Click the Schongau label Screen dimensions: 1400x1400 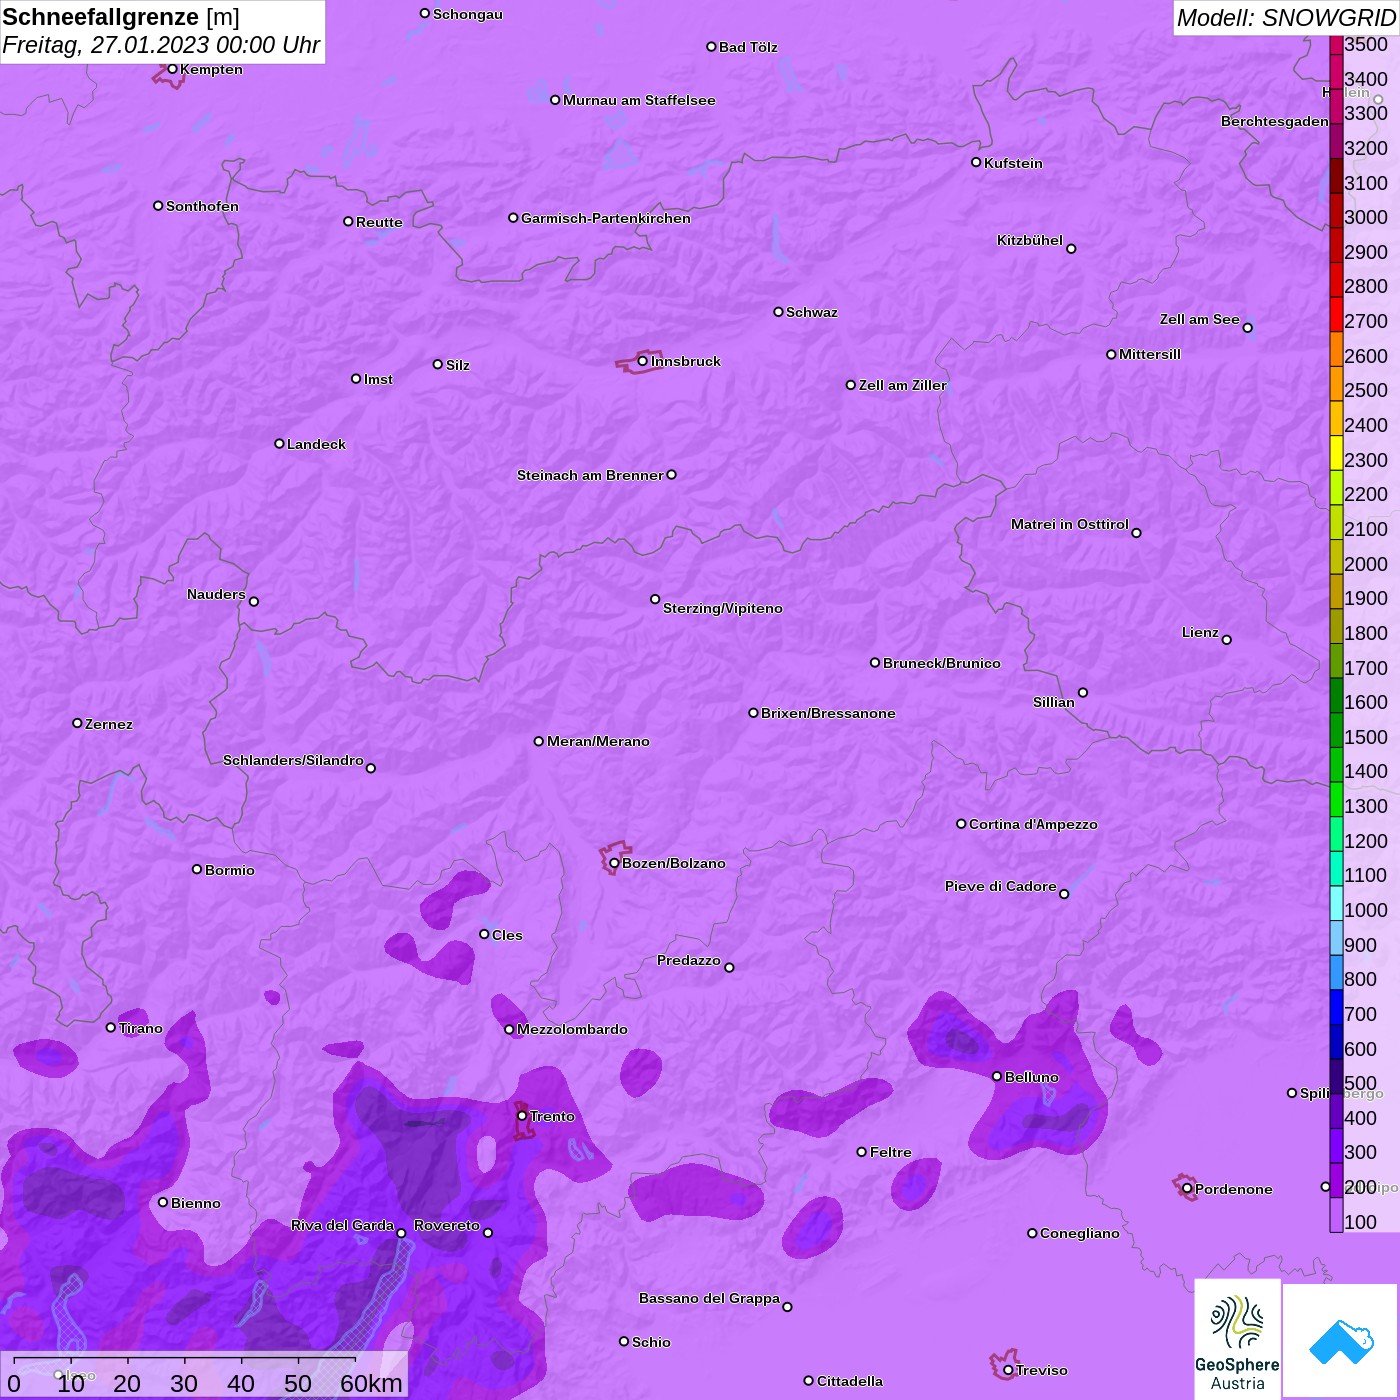468,14
